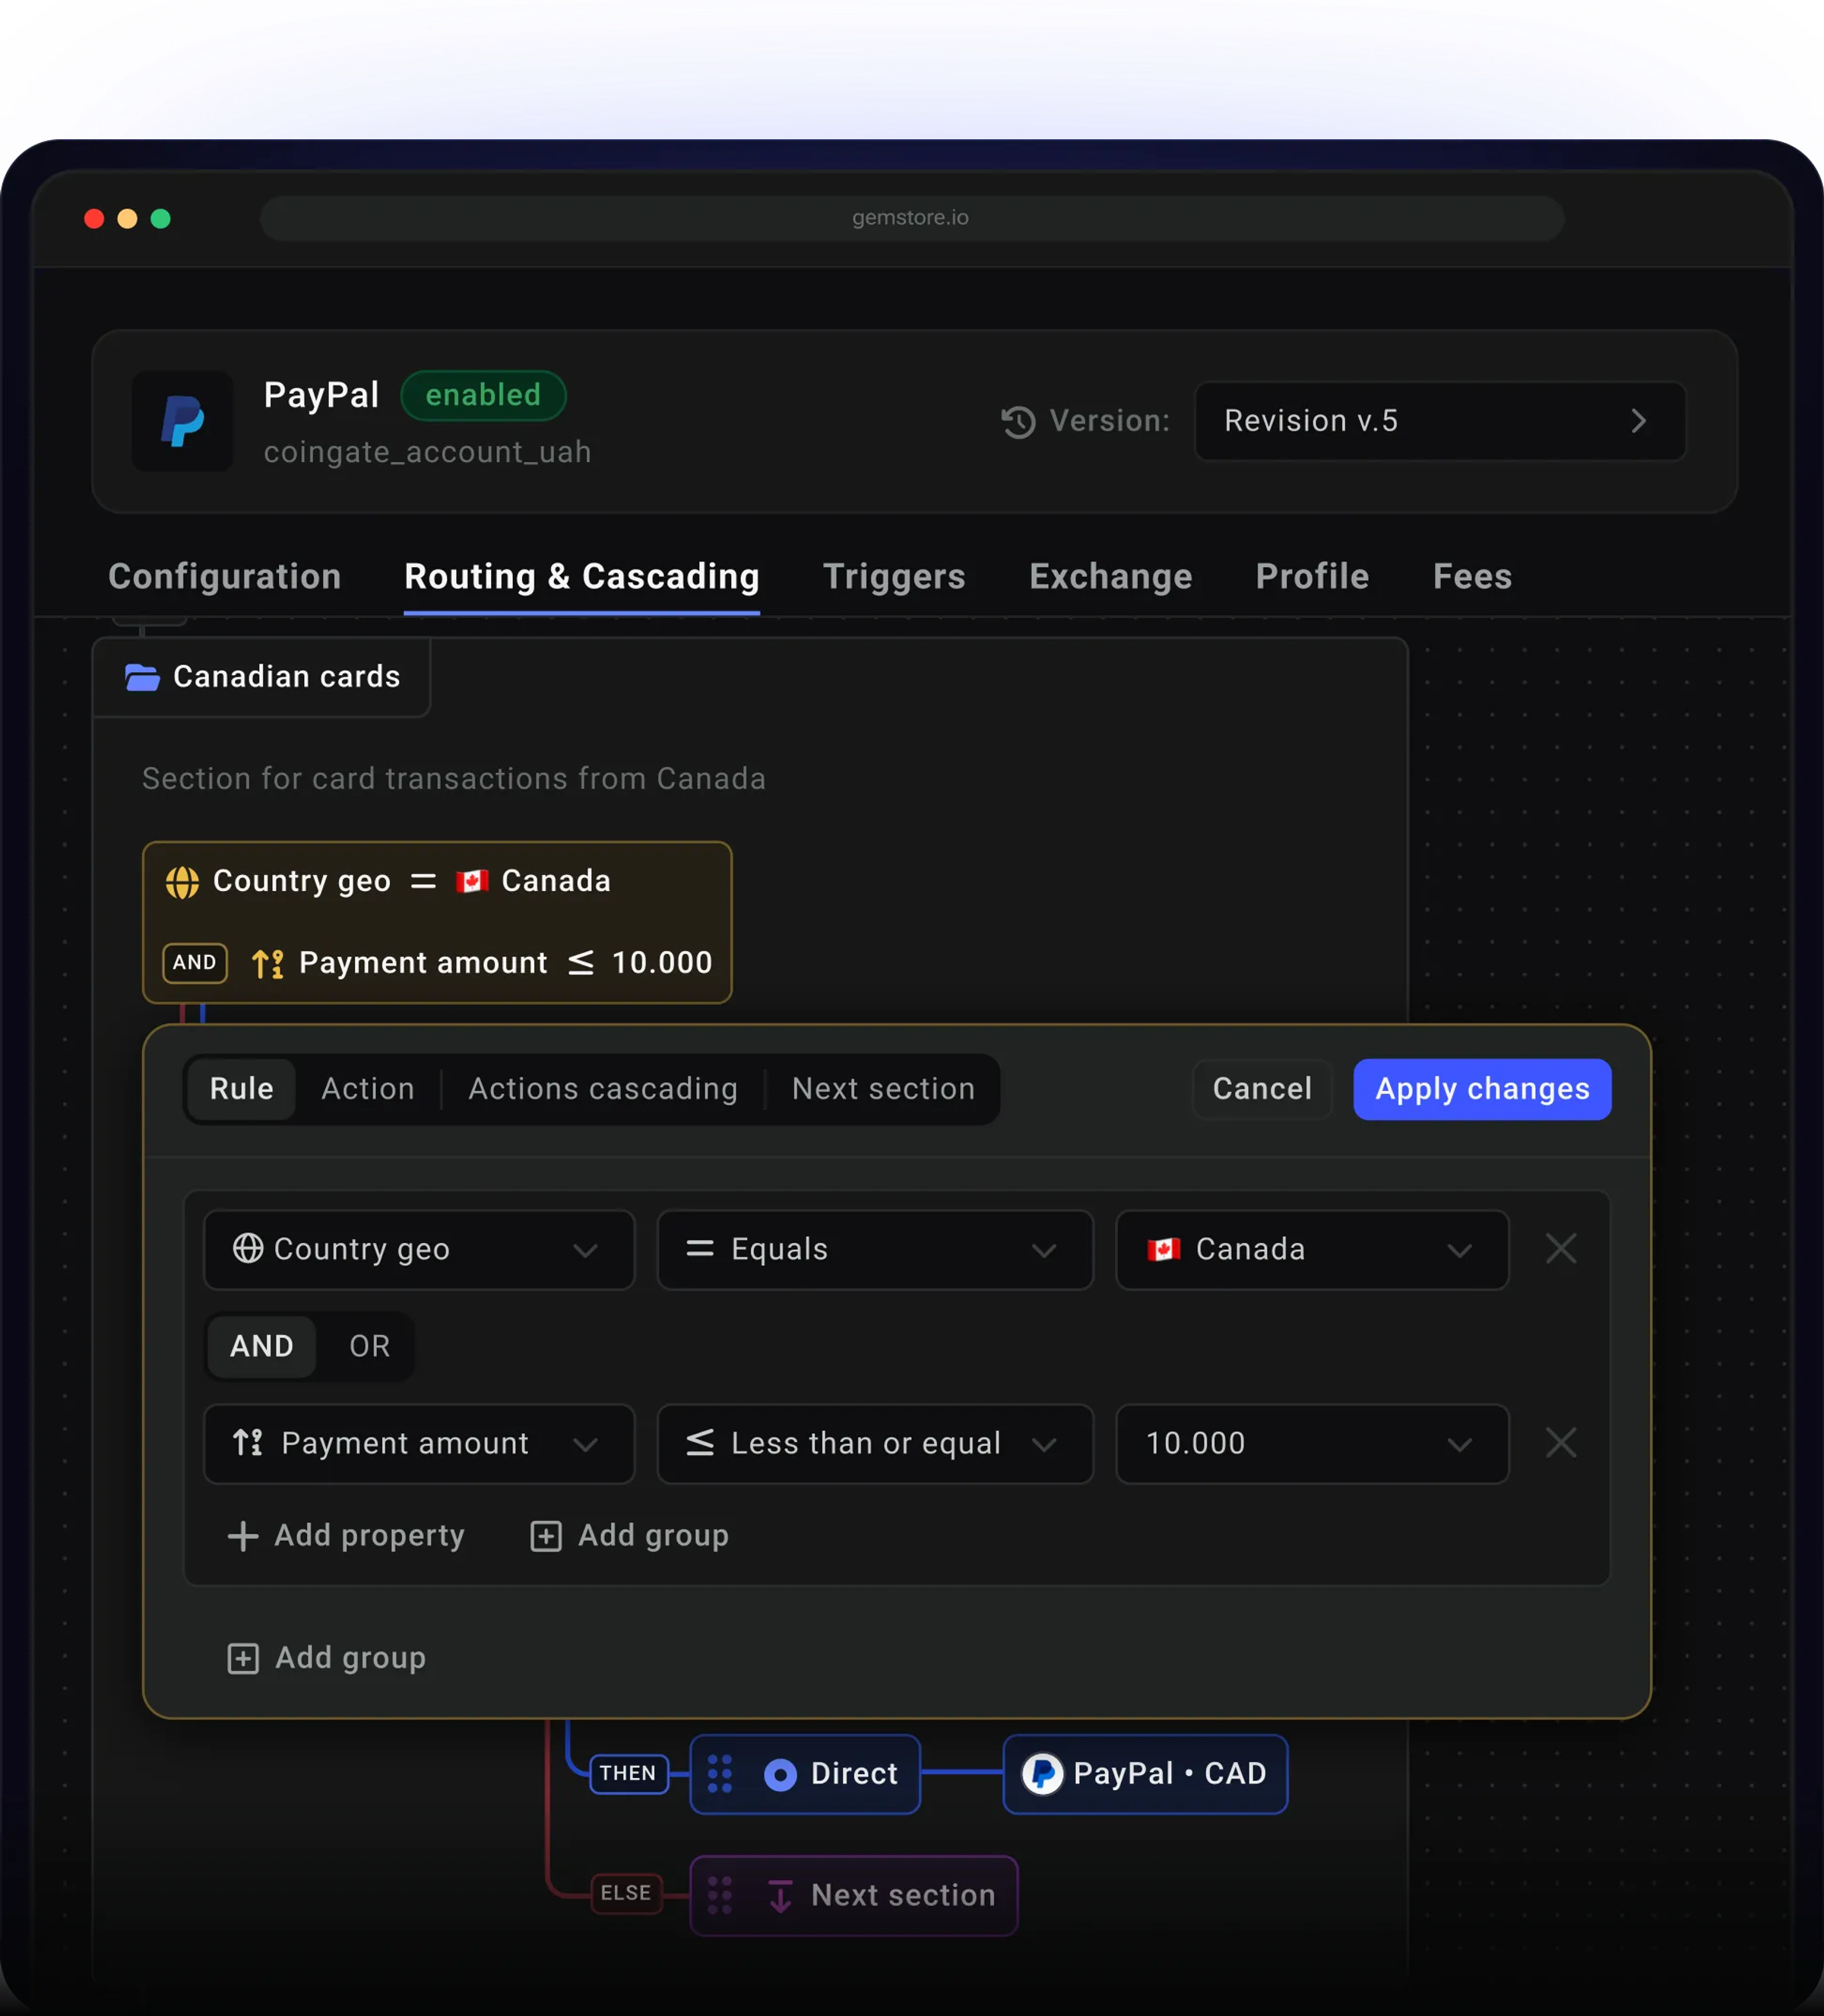Click the drag handle on Next section node
1824x2016 pixels.
(x=720, y=1896)
